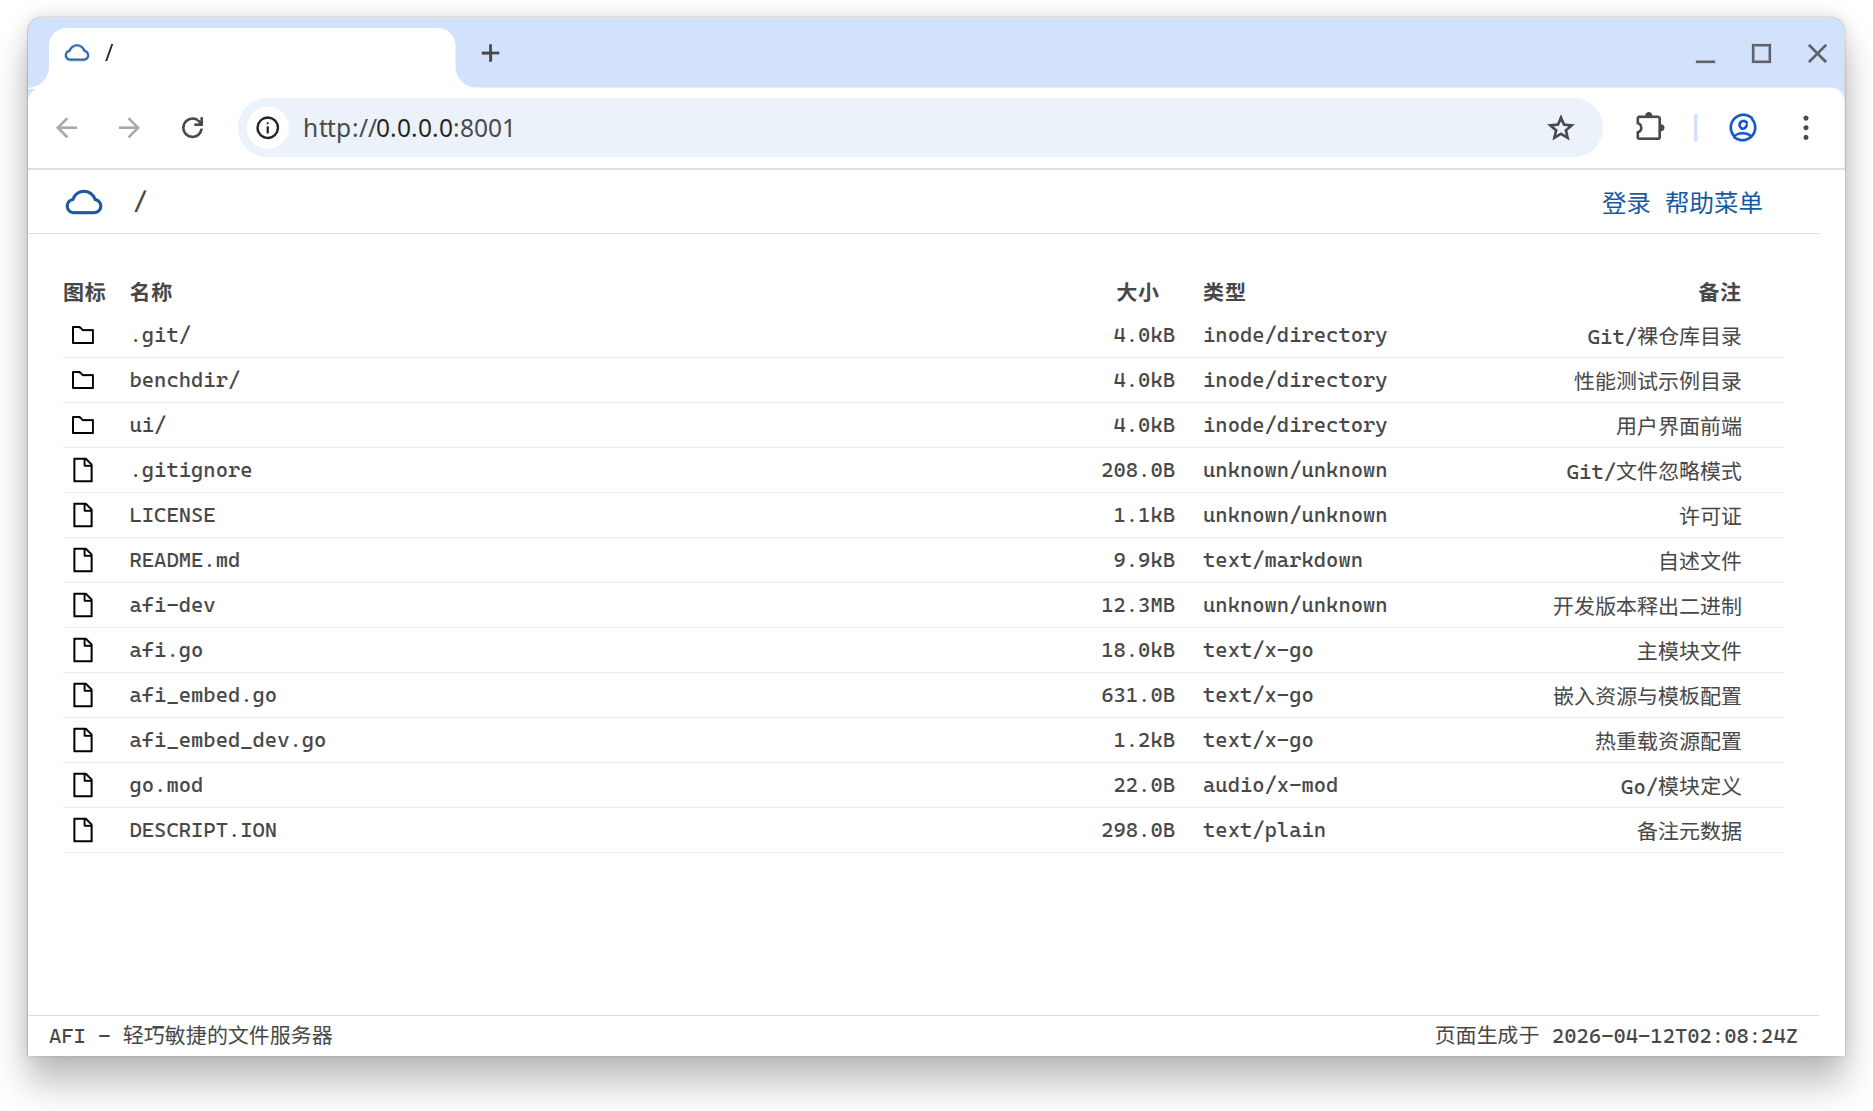View site information icon in address bar
This screenshot has height=1111, width=1873.
coord(268,128)
